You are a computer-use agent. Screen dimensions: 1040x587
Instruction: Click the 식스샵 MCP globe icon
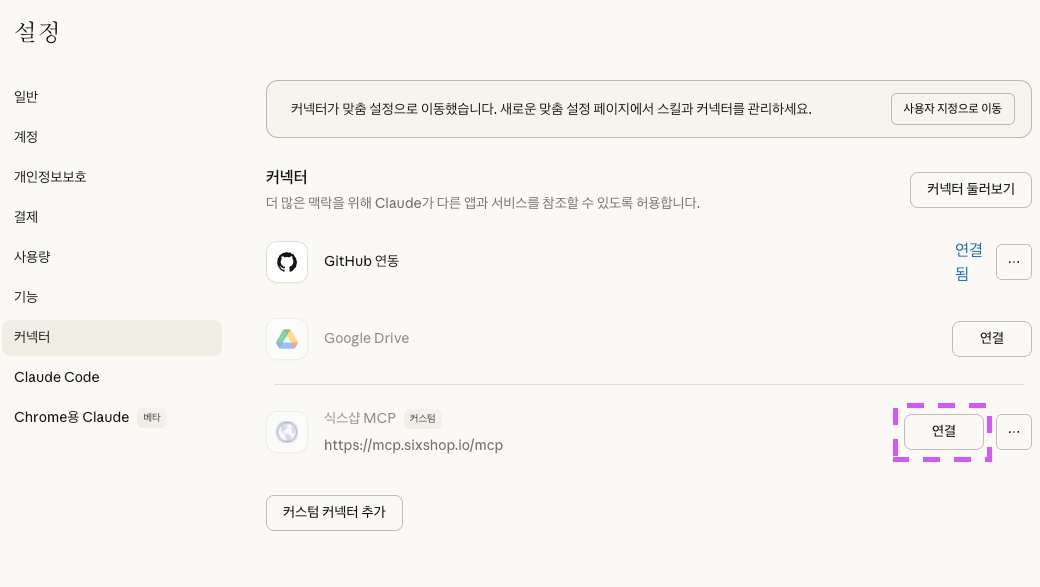tap(287, 432)
